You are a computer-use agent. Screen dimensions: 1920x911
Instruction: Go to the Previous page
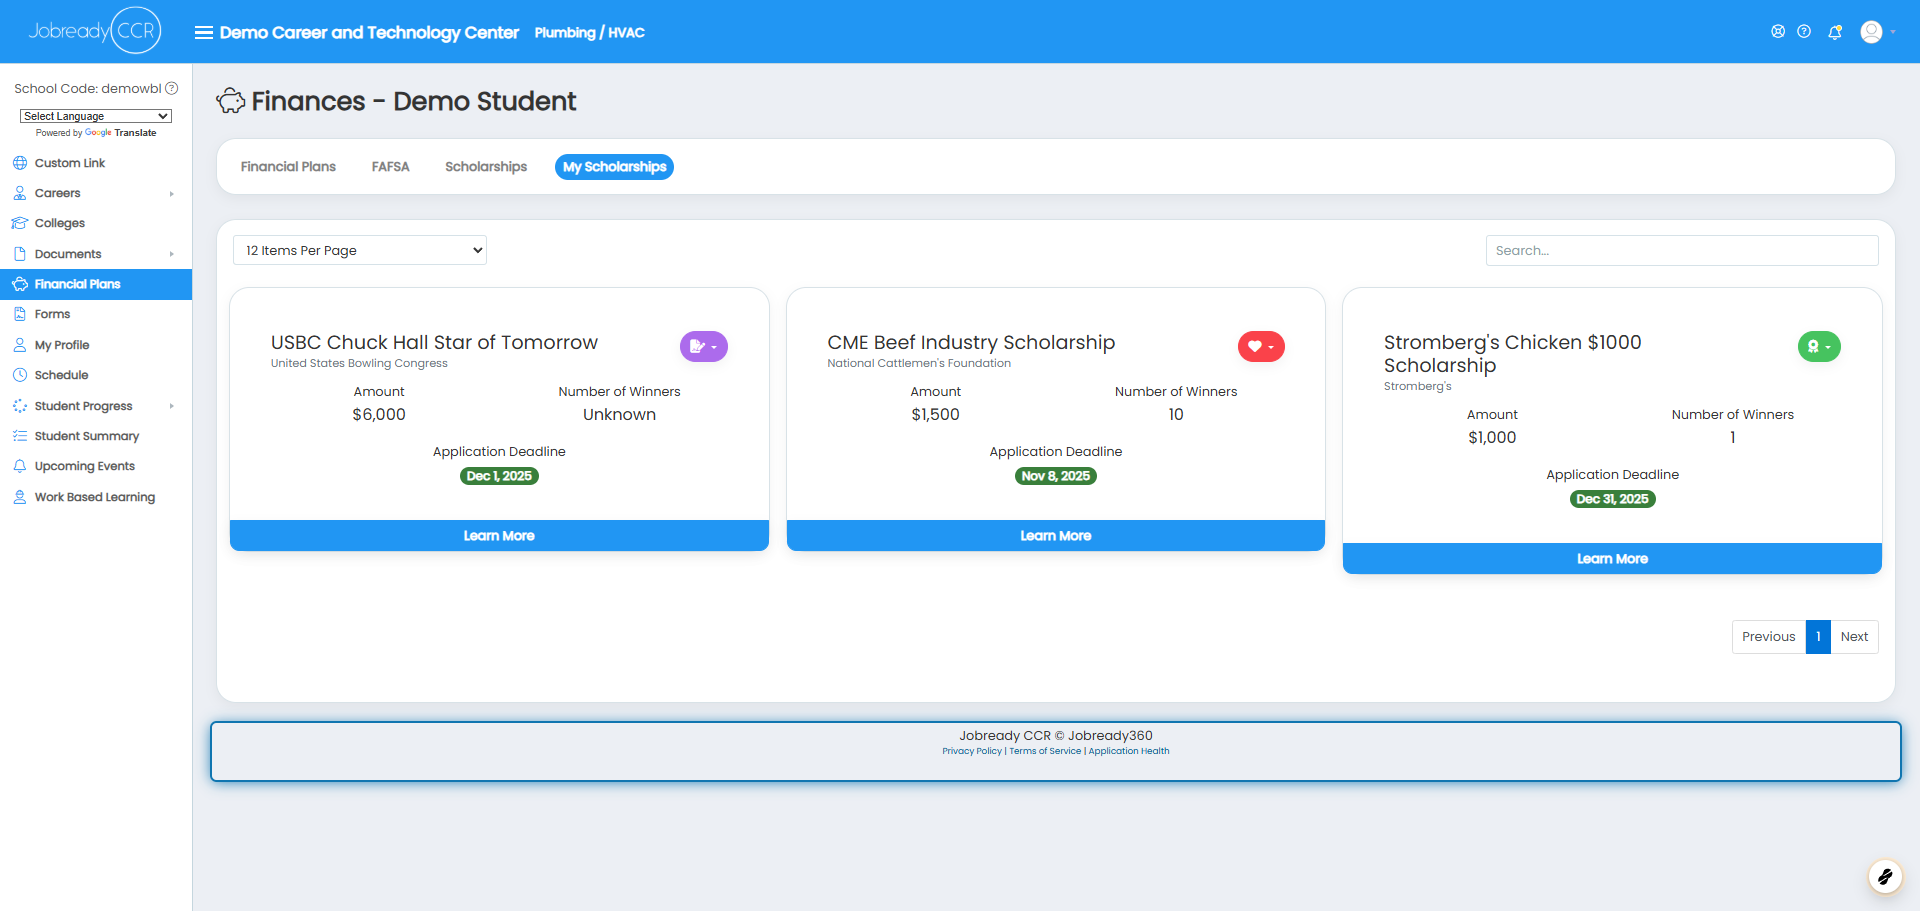1769,637
